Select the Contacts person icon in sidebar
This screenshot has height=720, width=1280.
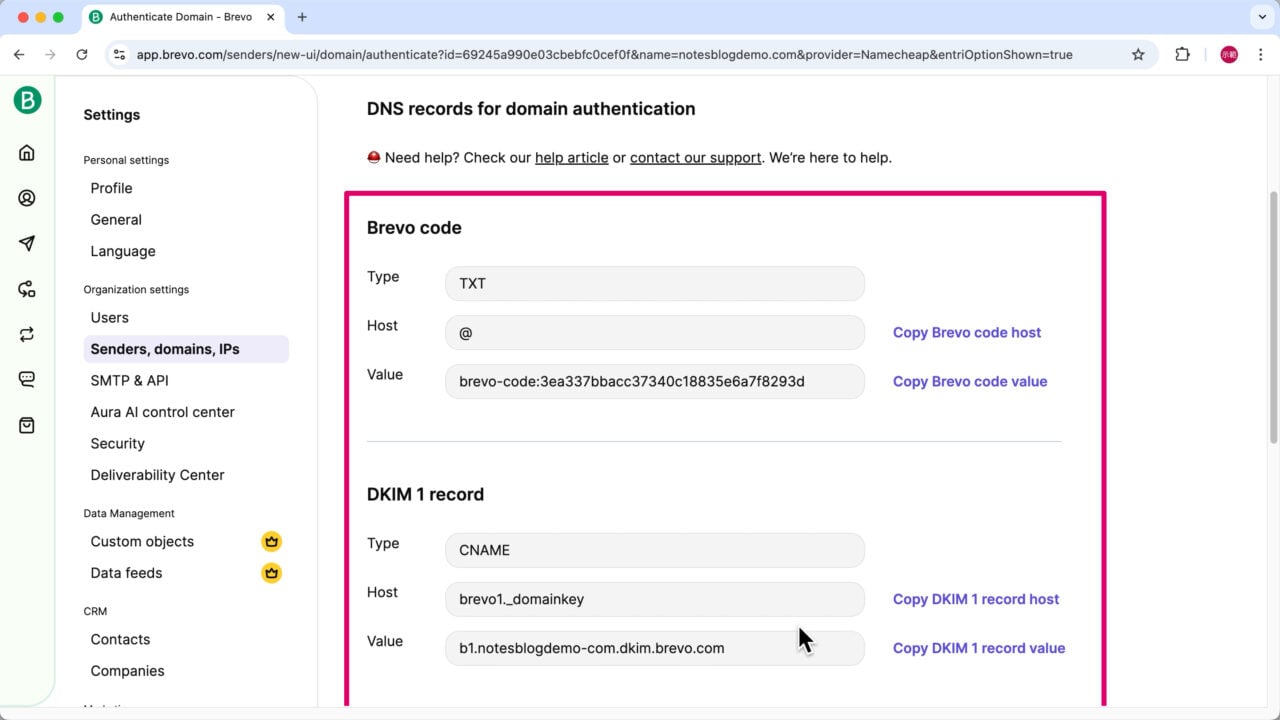(26, 197)
